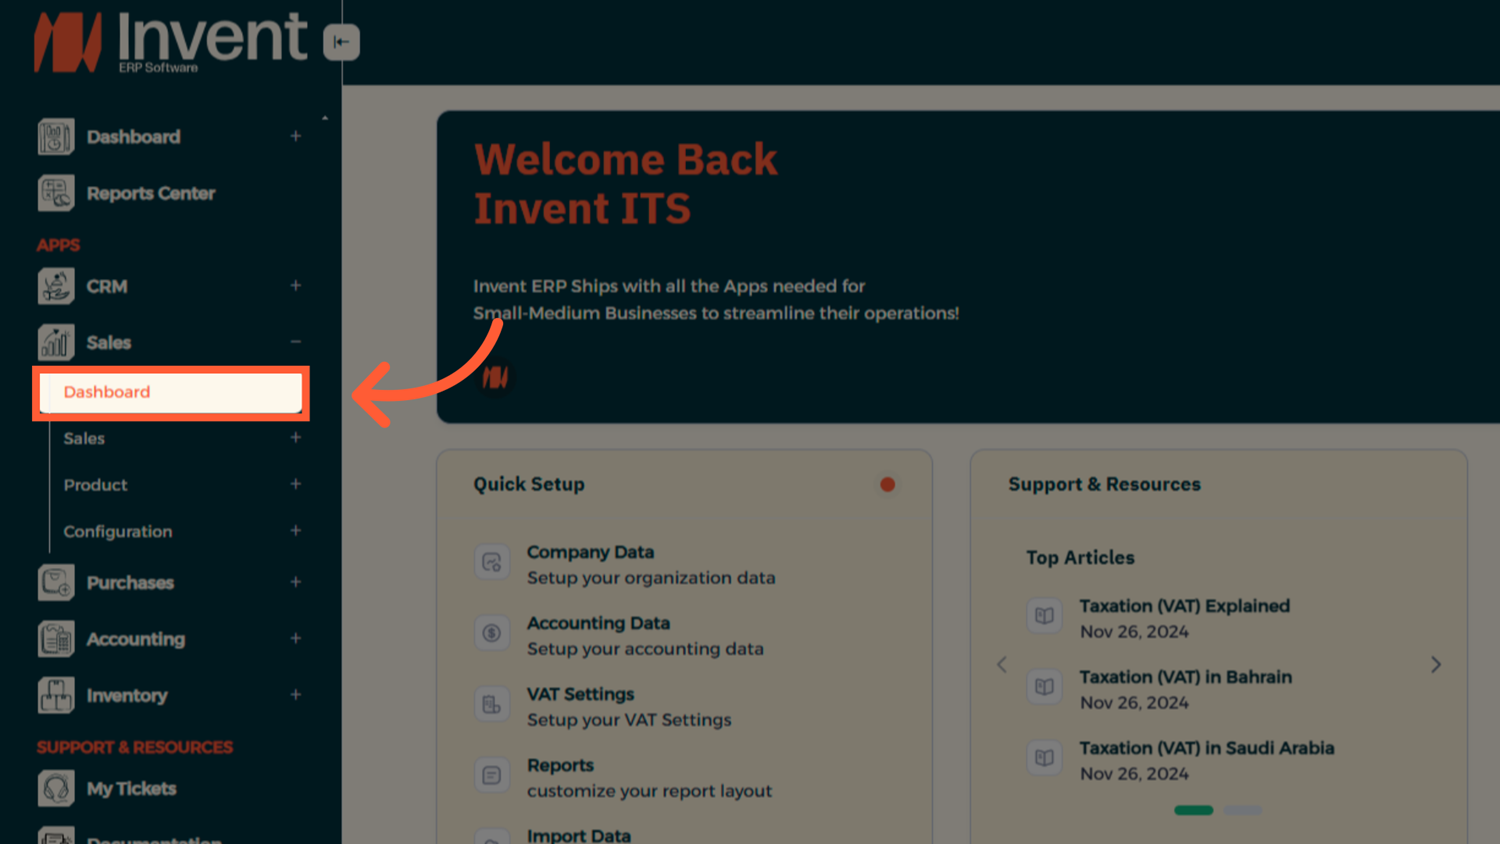
Task: Select the second carousel page indicator
Action: 1243,810
